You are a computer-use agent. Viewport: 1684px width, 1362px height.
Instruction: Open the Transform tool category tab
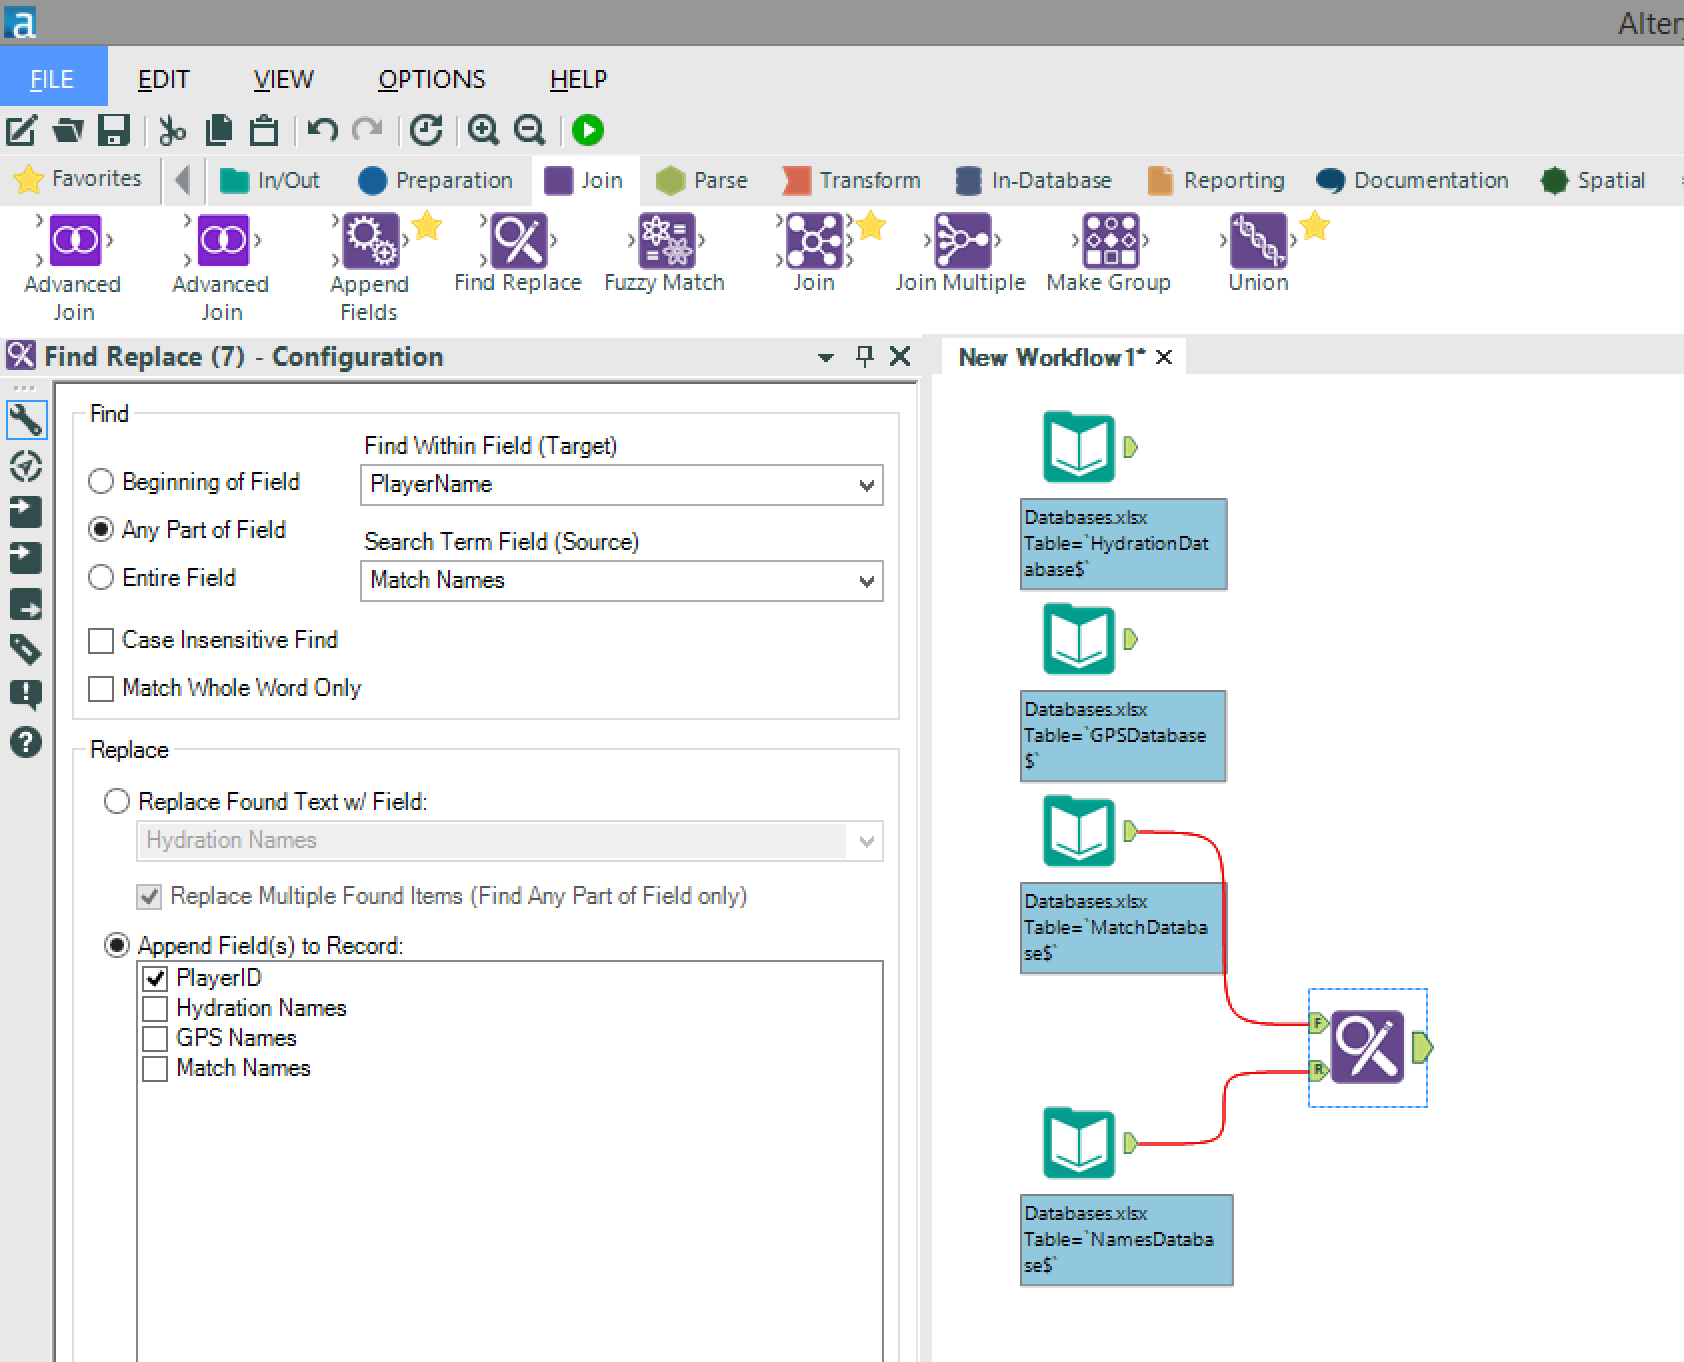(x=852, y=180)
